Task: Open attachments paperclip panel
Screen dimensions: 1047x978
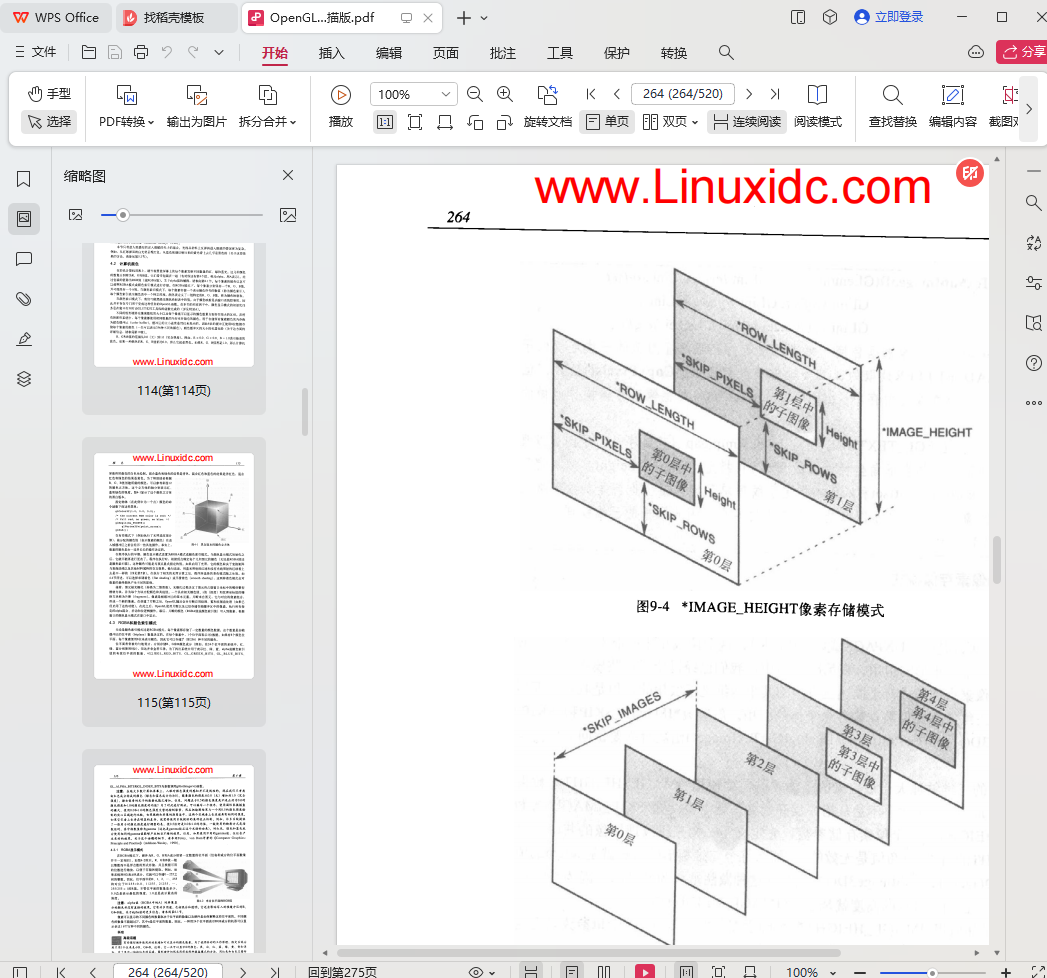Action: [x=24, y=299]
